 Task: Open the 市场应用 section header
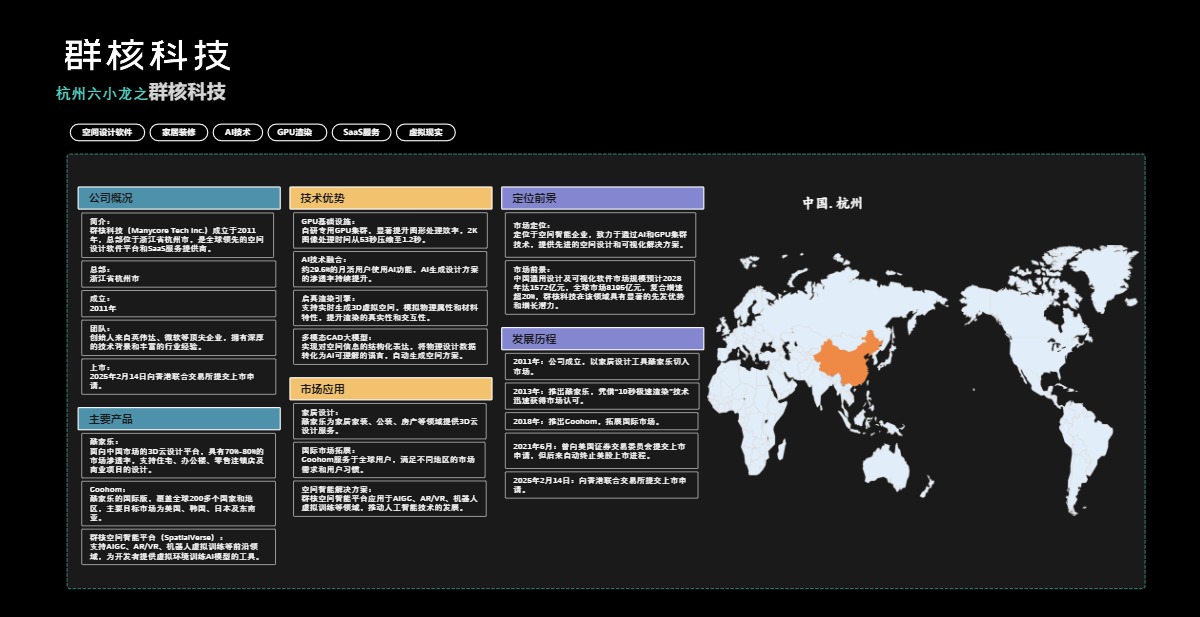(388, 389)
